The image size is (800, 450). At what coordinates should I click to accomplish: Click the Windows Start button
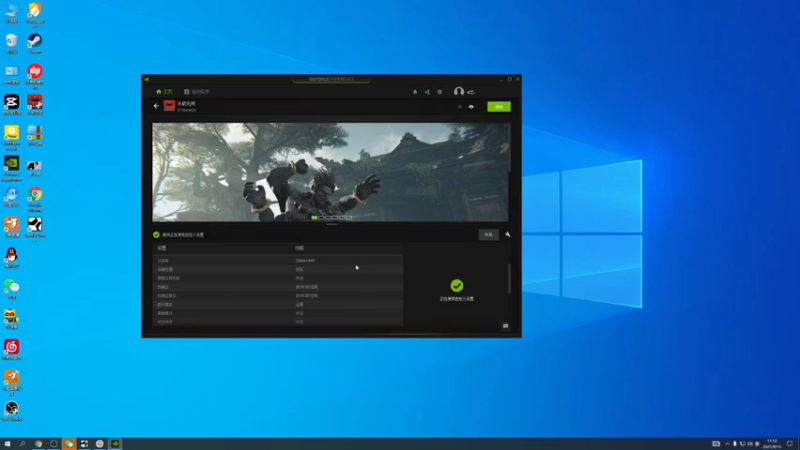7,444
